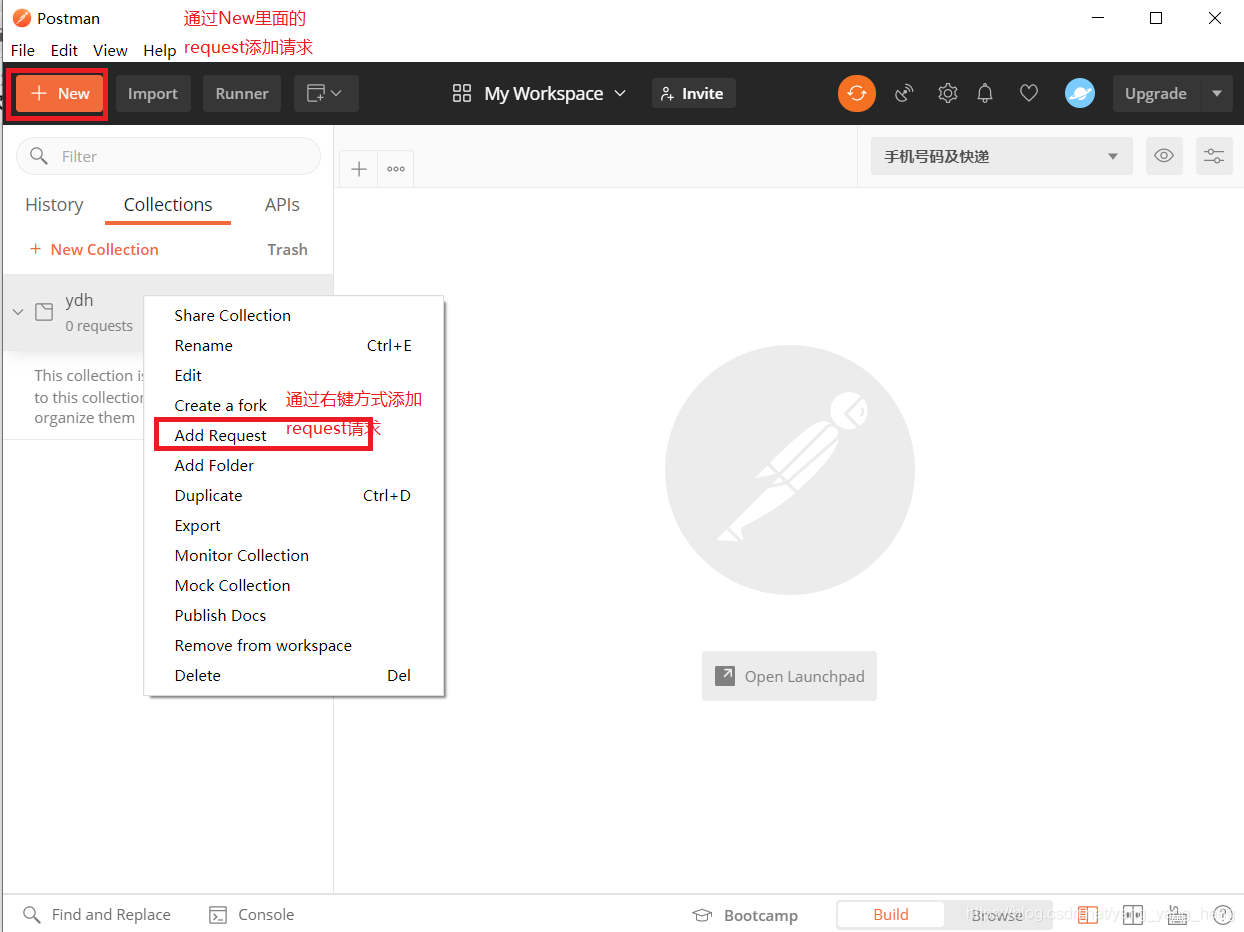Open the Edit menu in the menu bar
This screenshot has height=932, width=1244.
[64, 50]
